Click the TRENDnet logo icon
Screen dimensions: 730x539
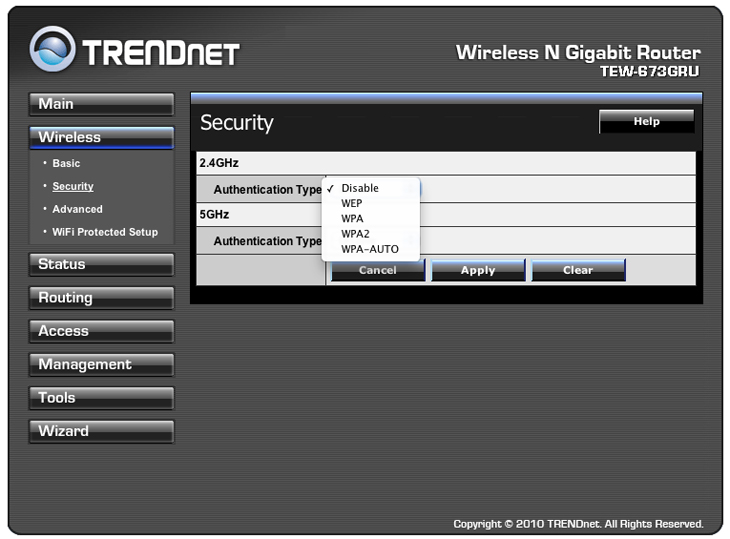point(52,50)
